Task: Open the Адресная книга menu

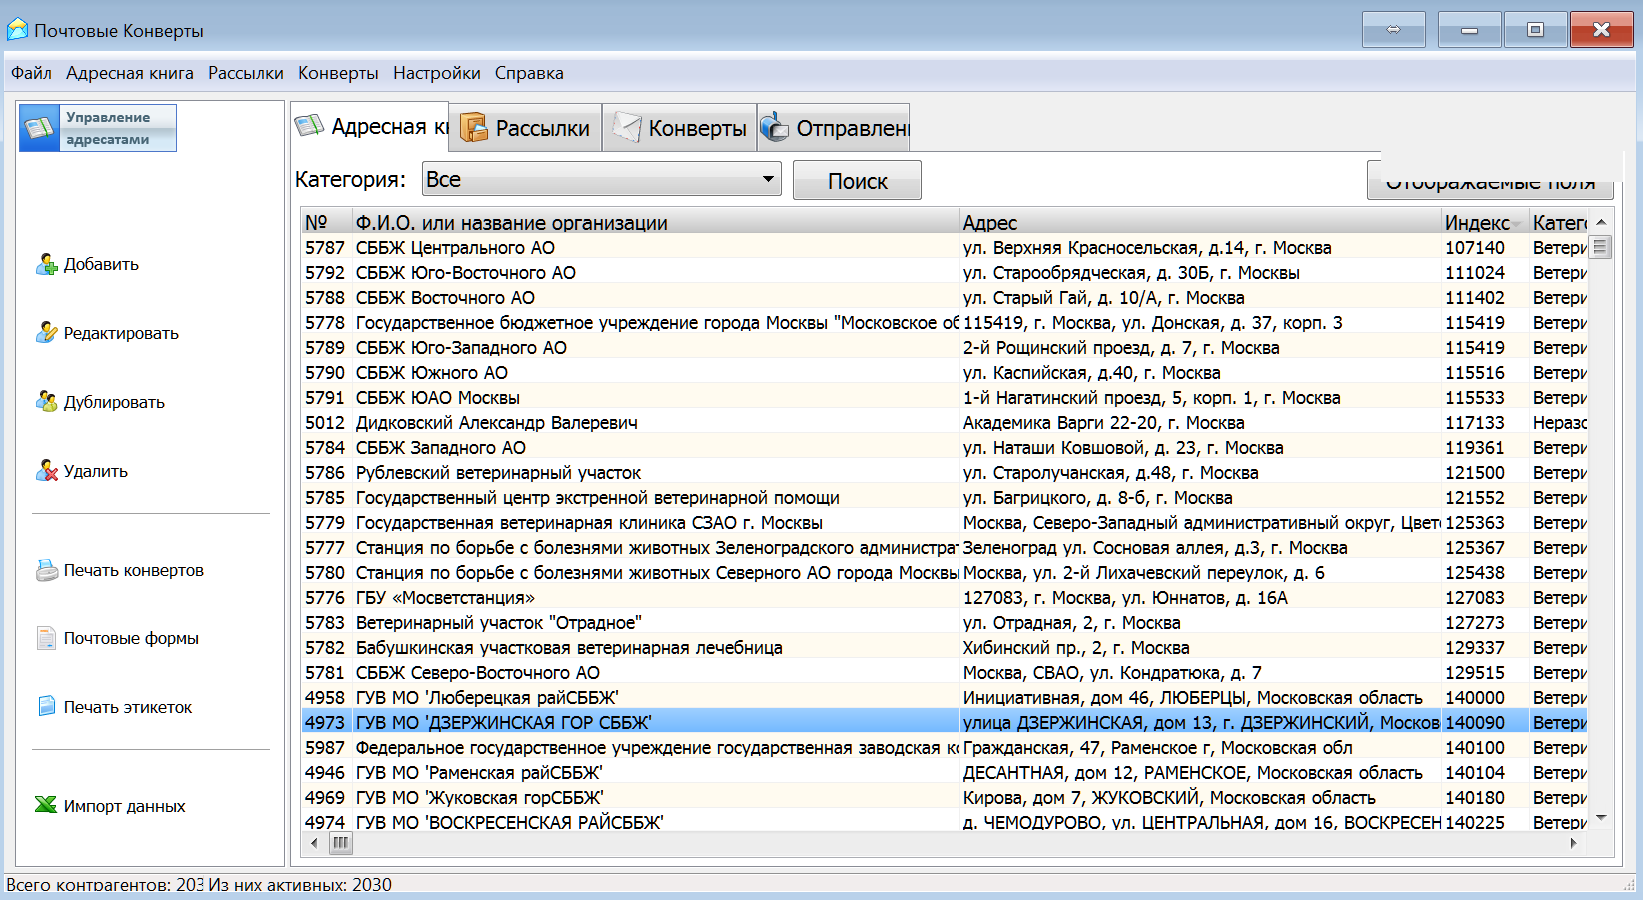Action: pyautogui.click(x=130, y=73)
